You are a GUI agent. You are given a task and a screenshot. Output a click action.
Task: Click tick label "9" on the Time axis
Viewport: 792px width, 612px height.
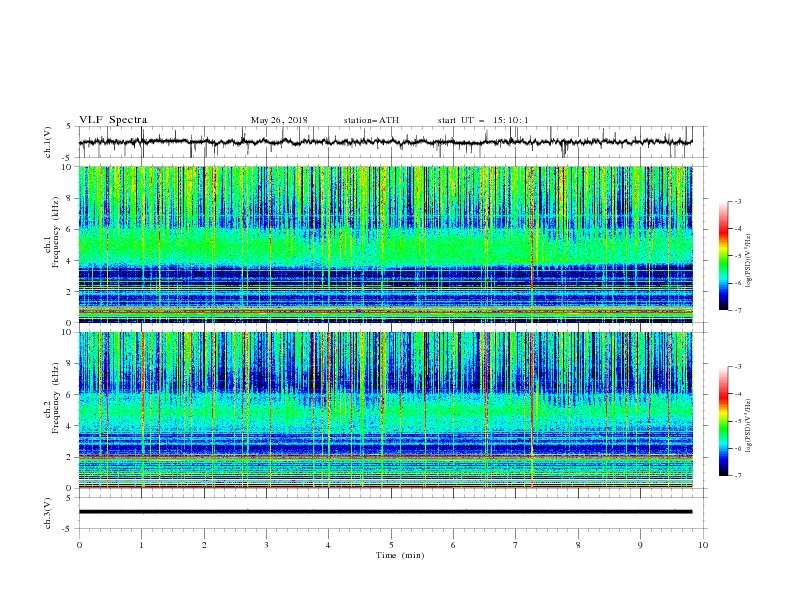coord(640,545)
